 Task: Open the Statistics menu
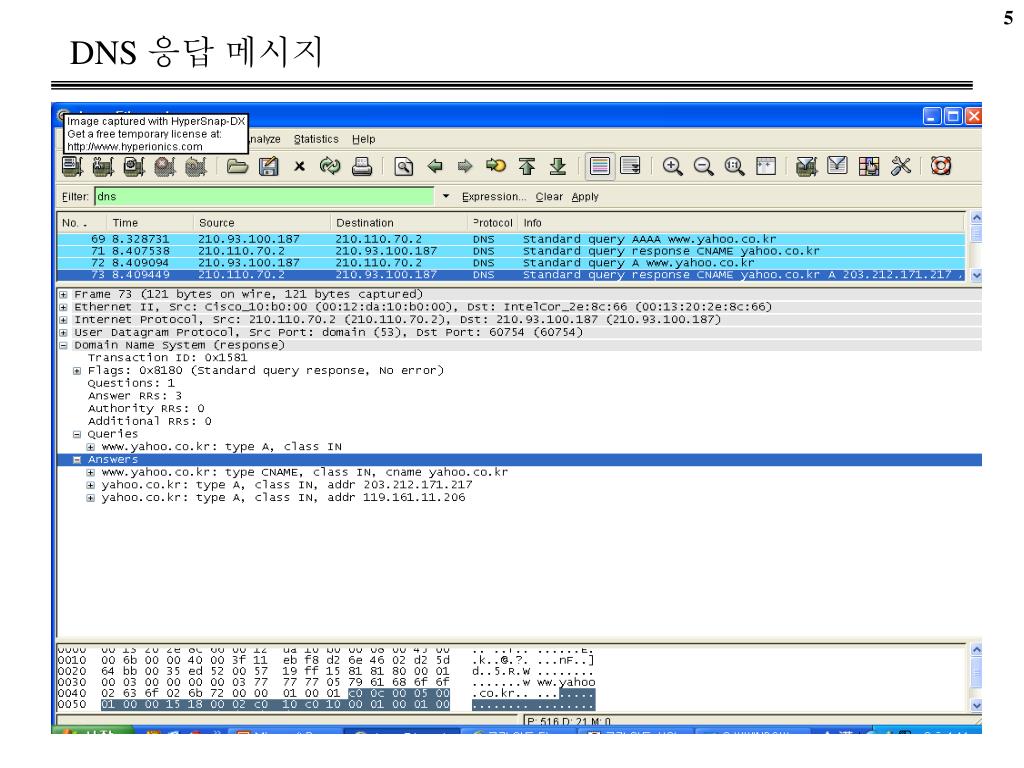316,139
